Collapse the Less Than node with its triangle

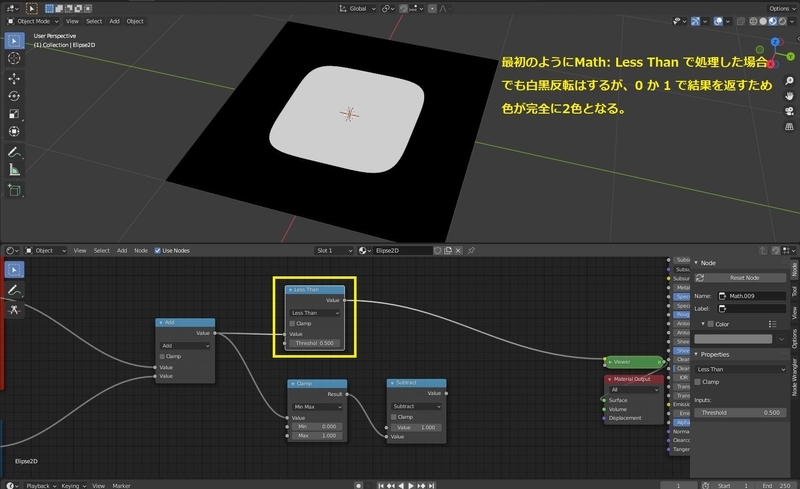click(x=290, y=290)
